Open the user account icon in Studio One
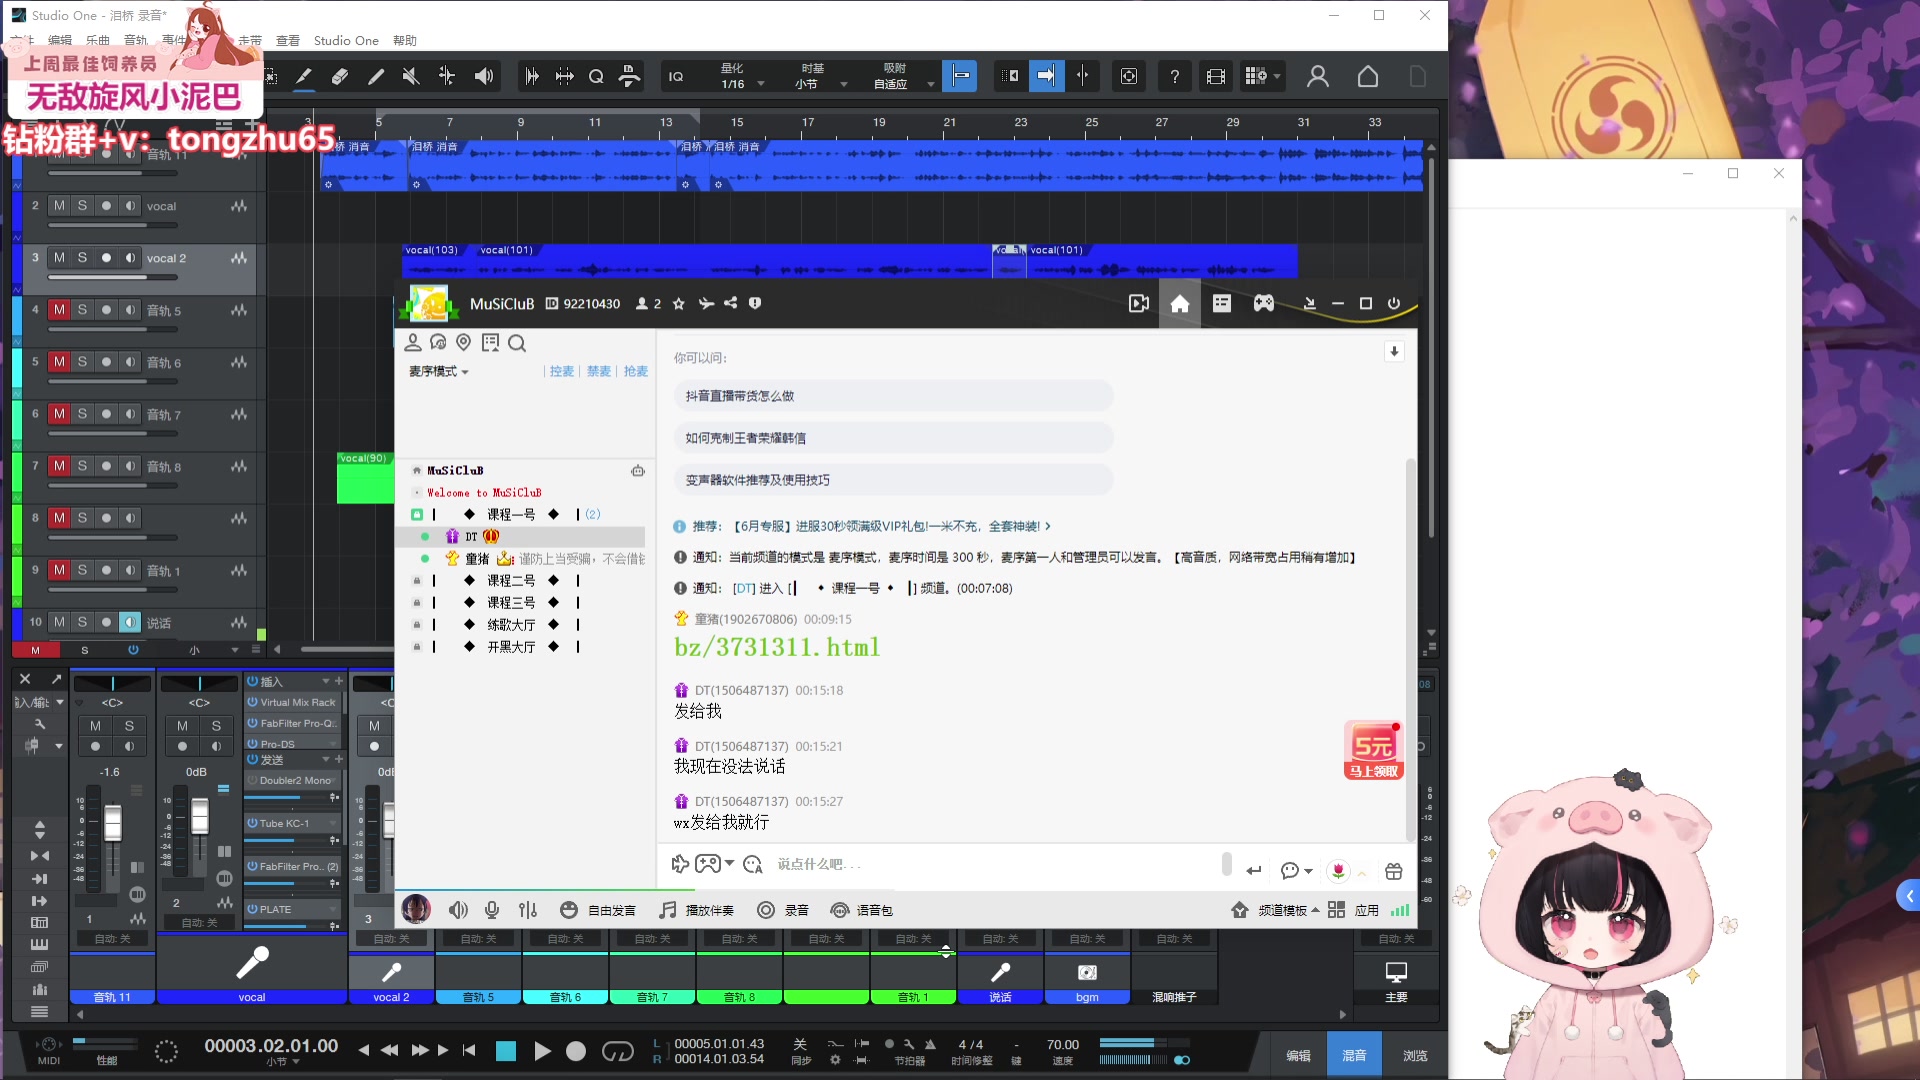 click(x=1318, y=76)
